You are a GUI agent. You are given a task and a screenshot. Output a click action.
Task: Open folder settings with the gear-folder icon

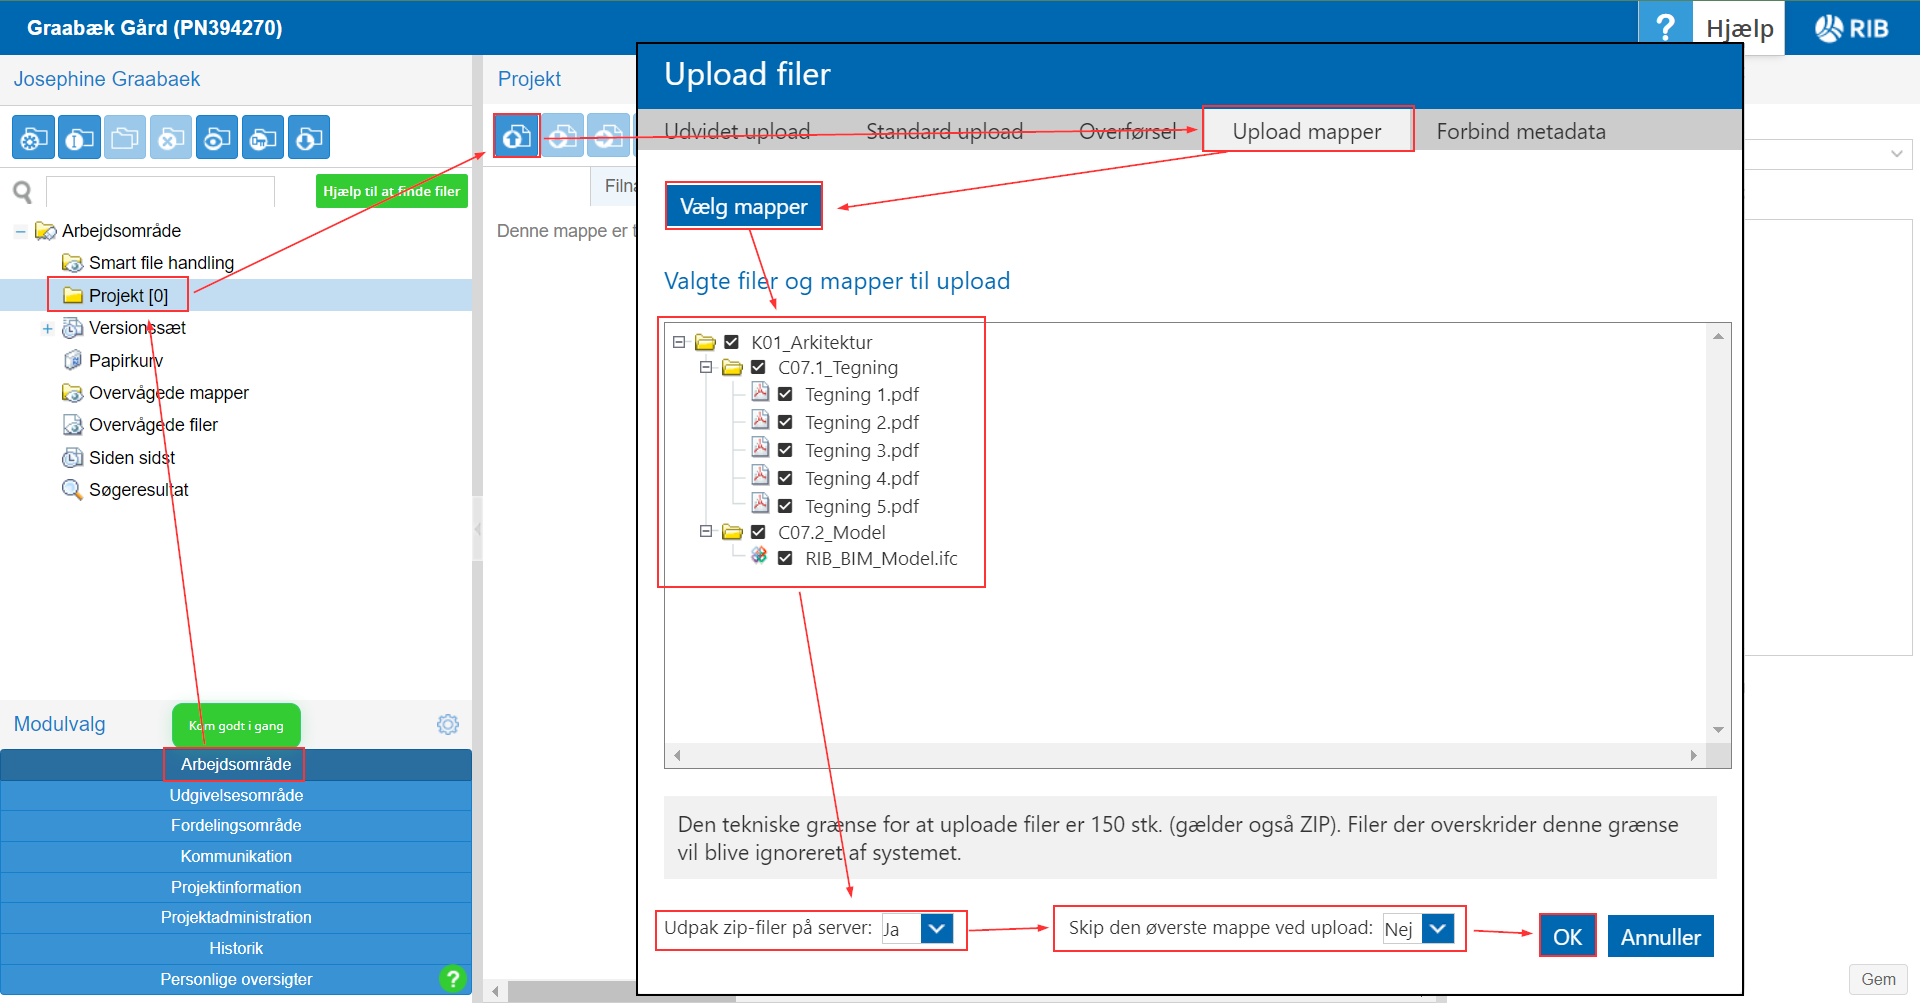pos(33,138)
